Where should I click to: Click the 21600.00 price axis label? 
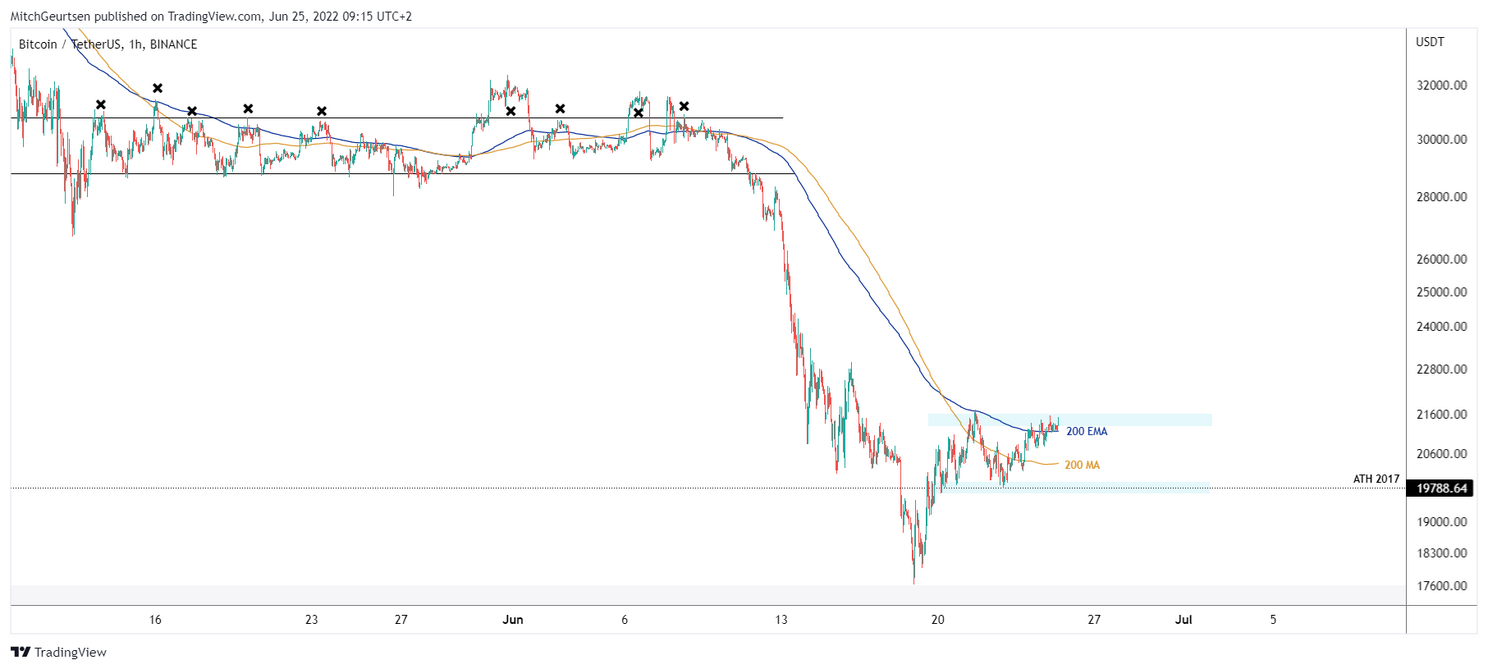[x=1441, y=414]
